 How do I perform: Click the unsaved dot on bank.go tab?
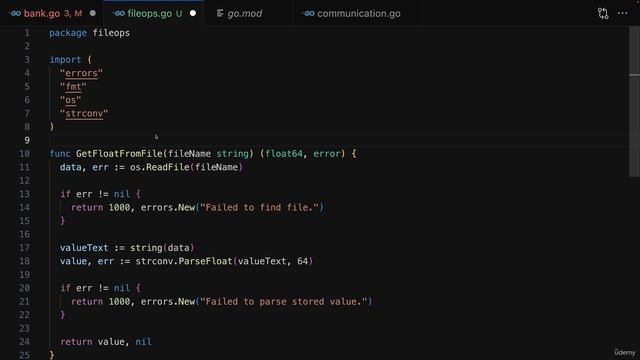tap(93, 13)
